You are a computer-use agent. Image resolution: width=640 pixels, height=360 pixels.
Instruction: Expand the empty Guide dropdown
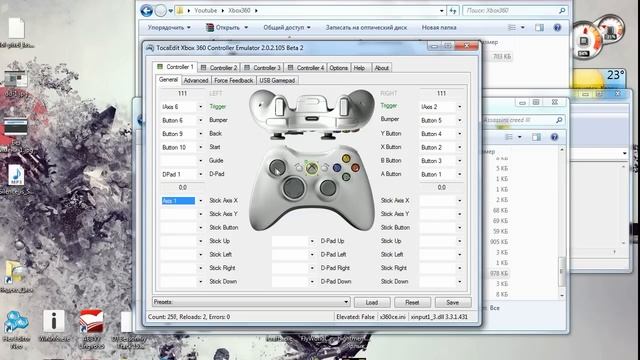[200, 161]
